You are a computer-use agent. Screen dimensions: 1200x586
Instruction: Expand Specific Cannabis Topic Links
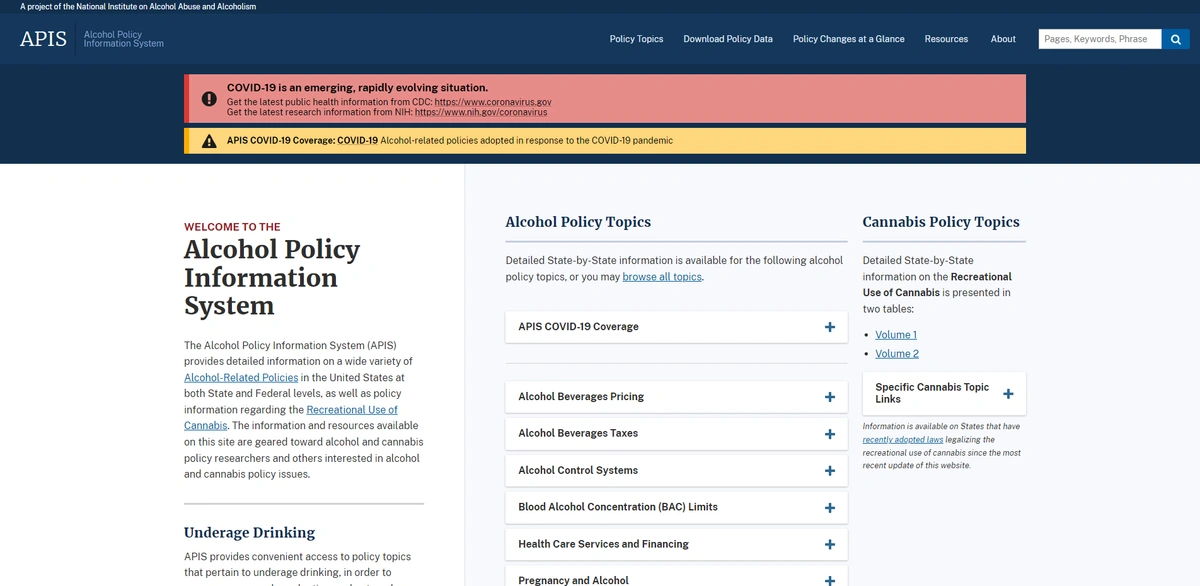944,394
